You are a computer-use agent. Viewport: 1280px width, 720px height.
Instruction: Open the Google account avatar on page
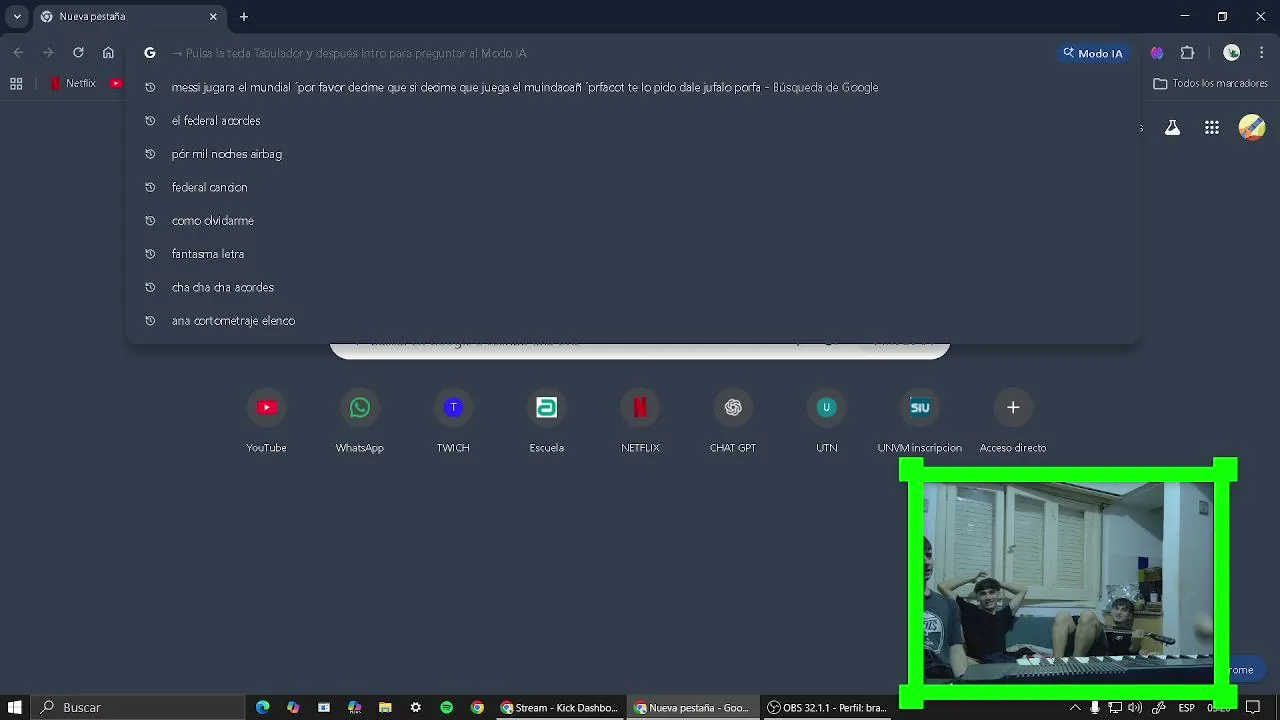coord(1252,127)
